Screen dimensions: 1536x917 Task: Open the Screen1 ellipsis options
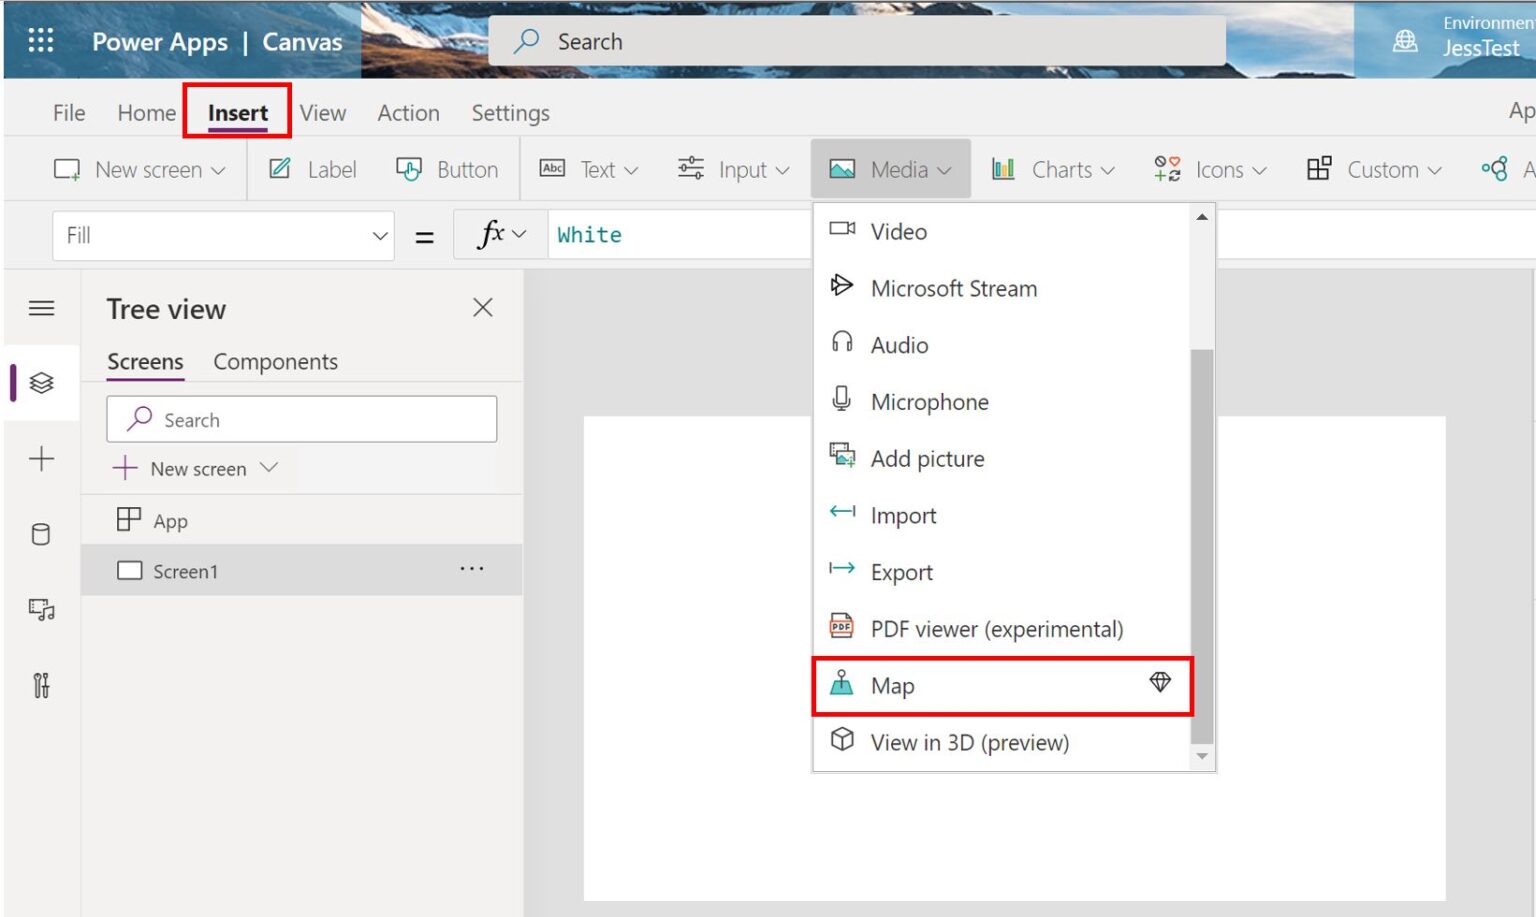coord(471,569)
